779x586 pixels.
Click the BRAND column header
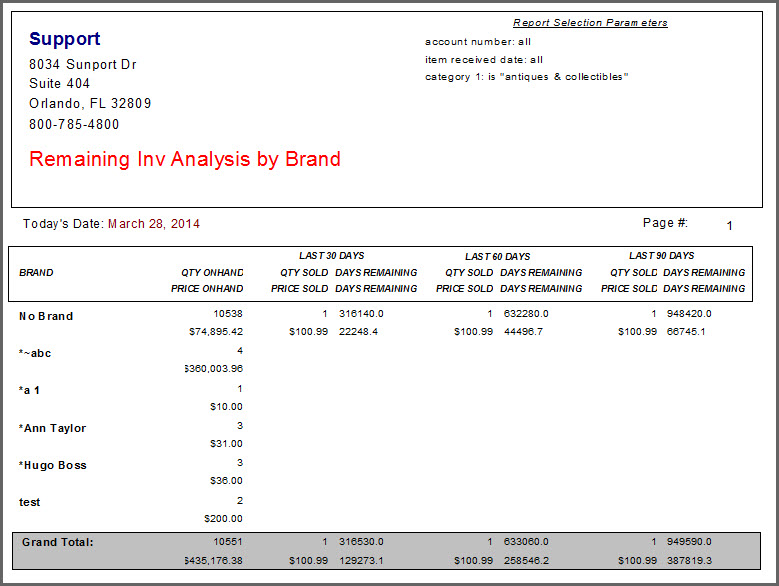click(36, 273)
